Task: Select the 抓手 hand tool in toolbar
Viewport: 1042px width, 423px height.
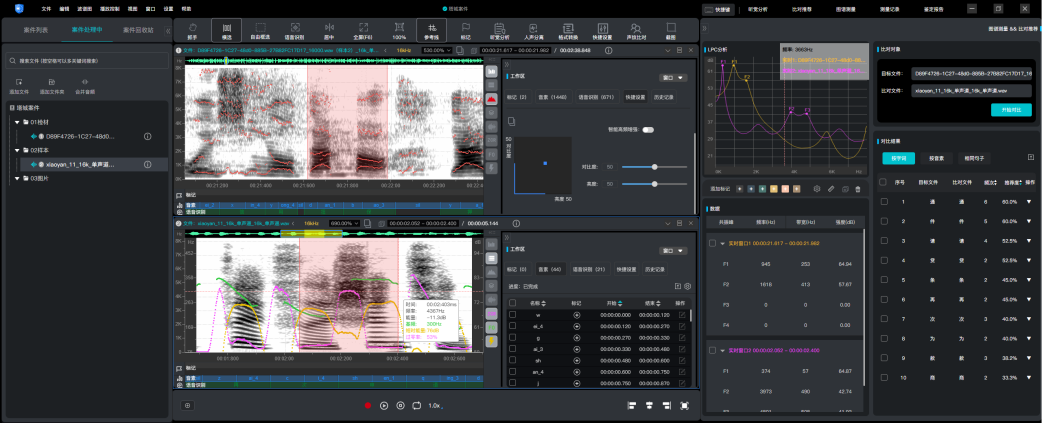Action: tap(191, 31)
